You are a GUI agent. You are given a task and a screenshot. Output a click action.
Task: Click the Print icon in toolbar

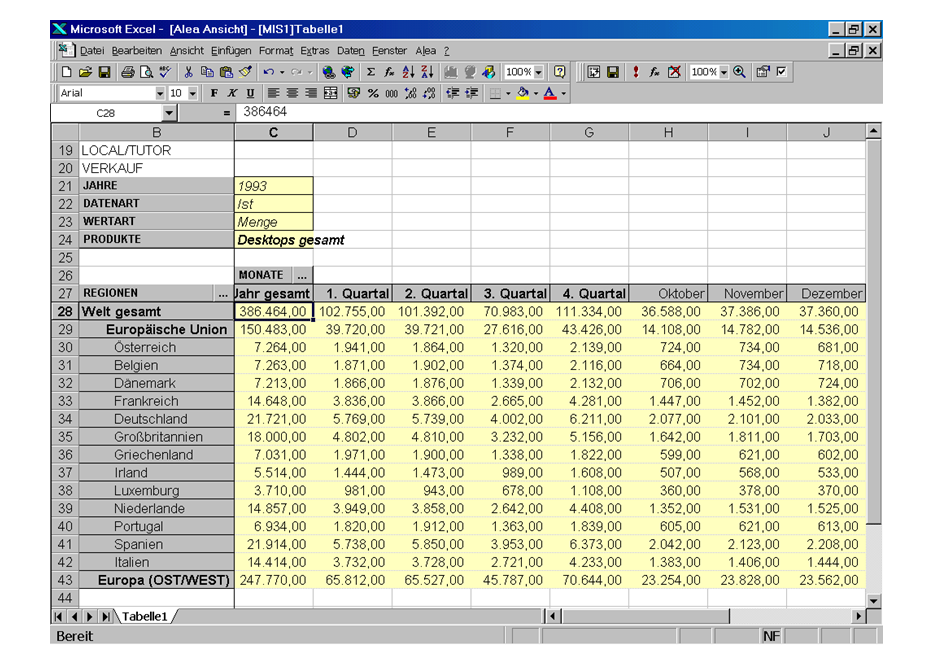(128, 72)
